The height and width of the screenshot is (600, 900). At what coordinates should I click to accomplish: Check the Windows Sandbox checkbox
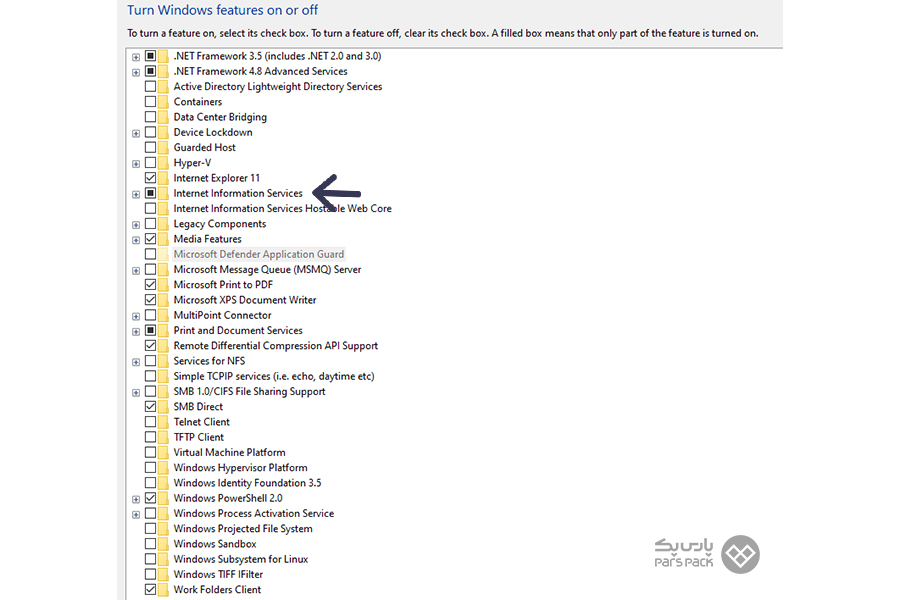tap(150, 544)
